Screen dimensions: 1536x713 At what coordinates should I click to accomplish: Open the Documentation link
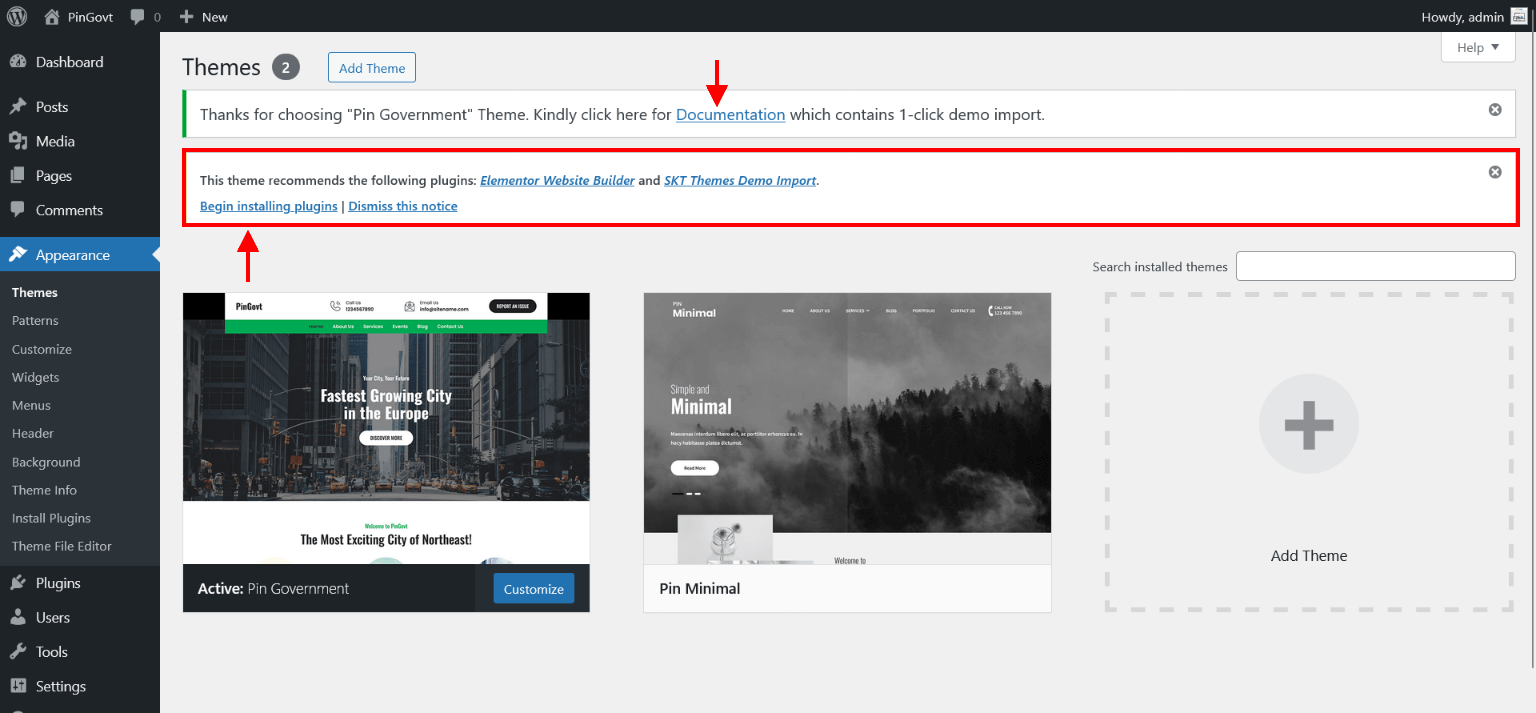pos(730,115)
